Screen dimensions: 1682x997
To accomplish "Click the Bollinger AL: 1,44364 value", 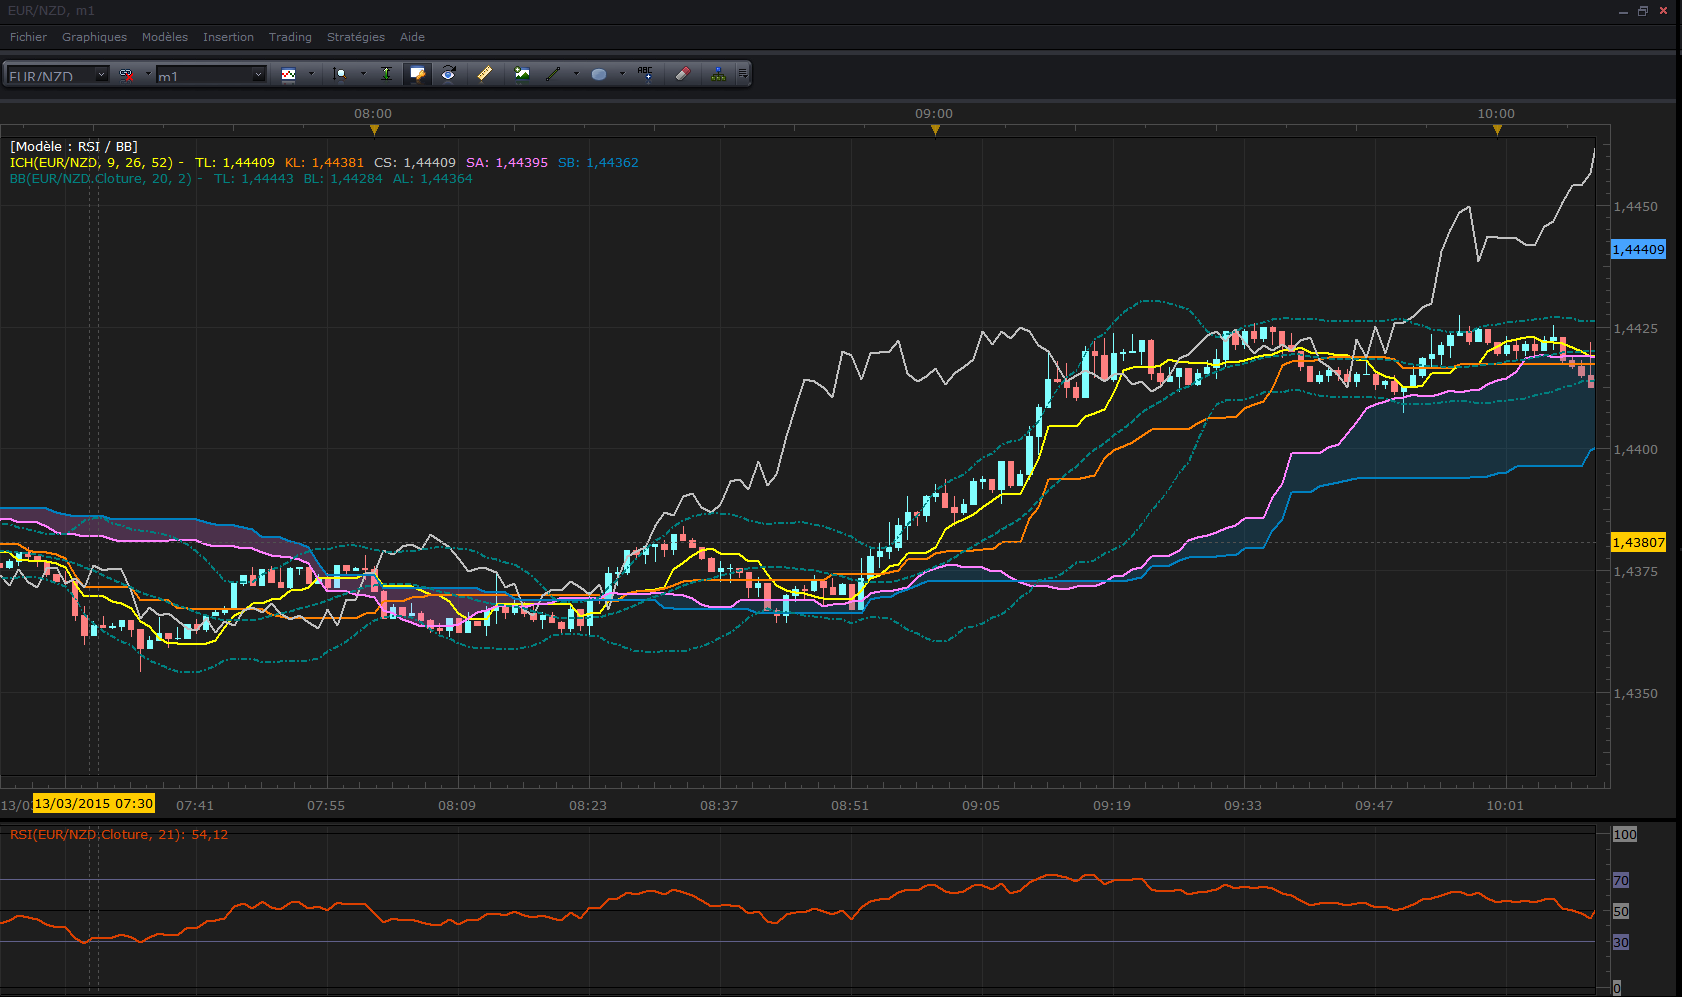I will [x=432, y=179].
